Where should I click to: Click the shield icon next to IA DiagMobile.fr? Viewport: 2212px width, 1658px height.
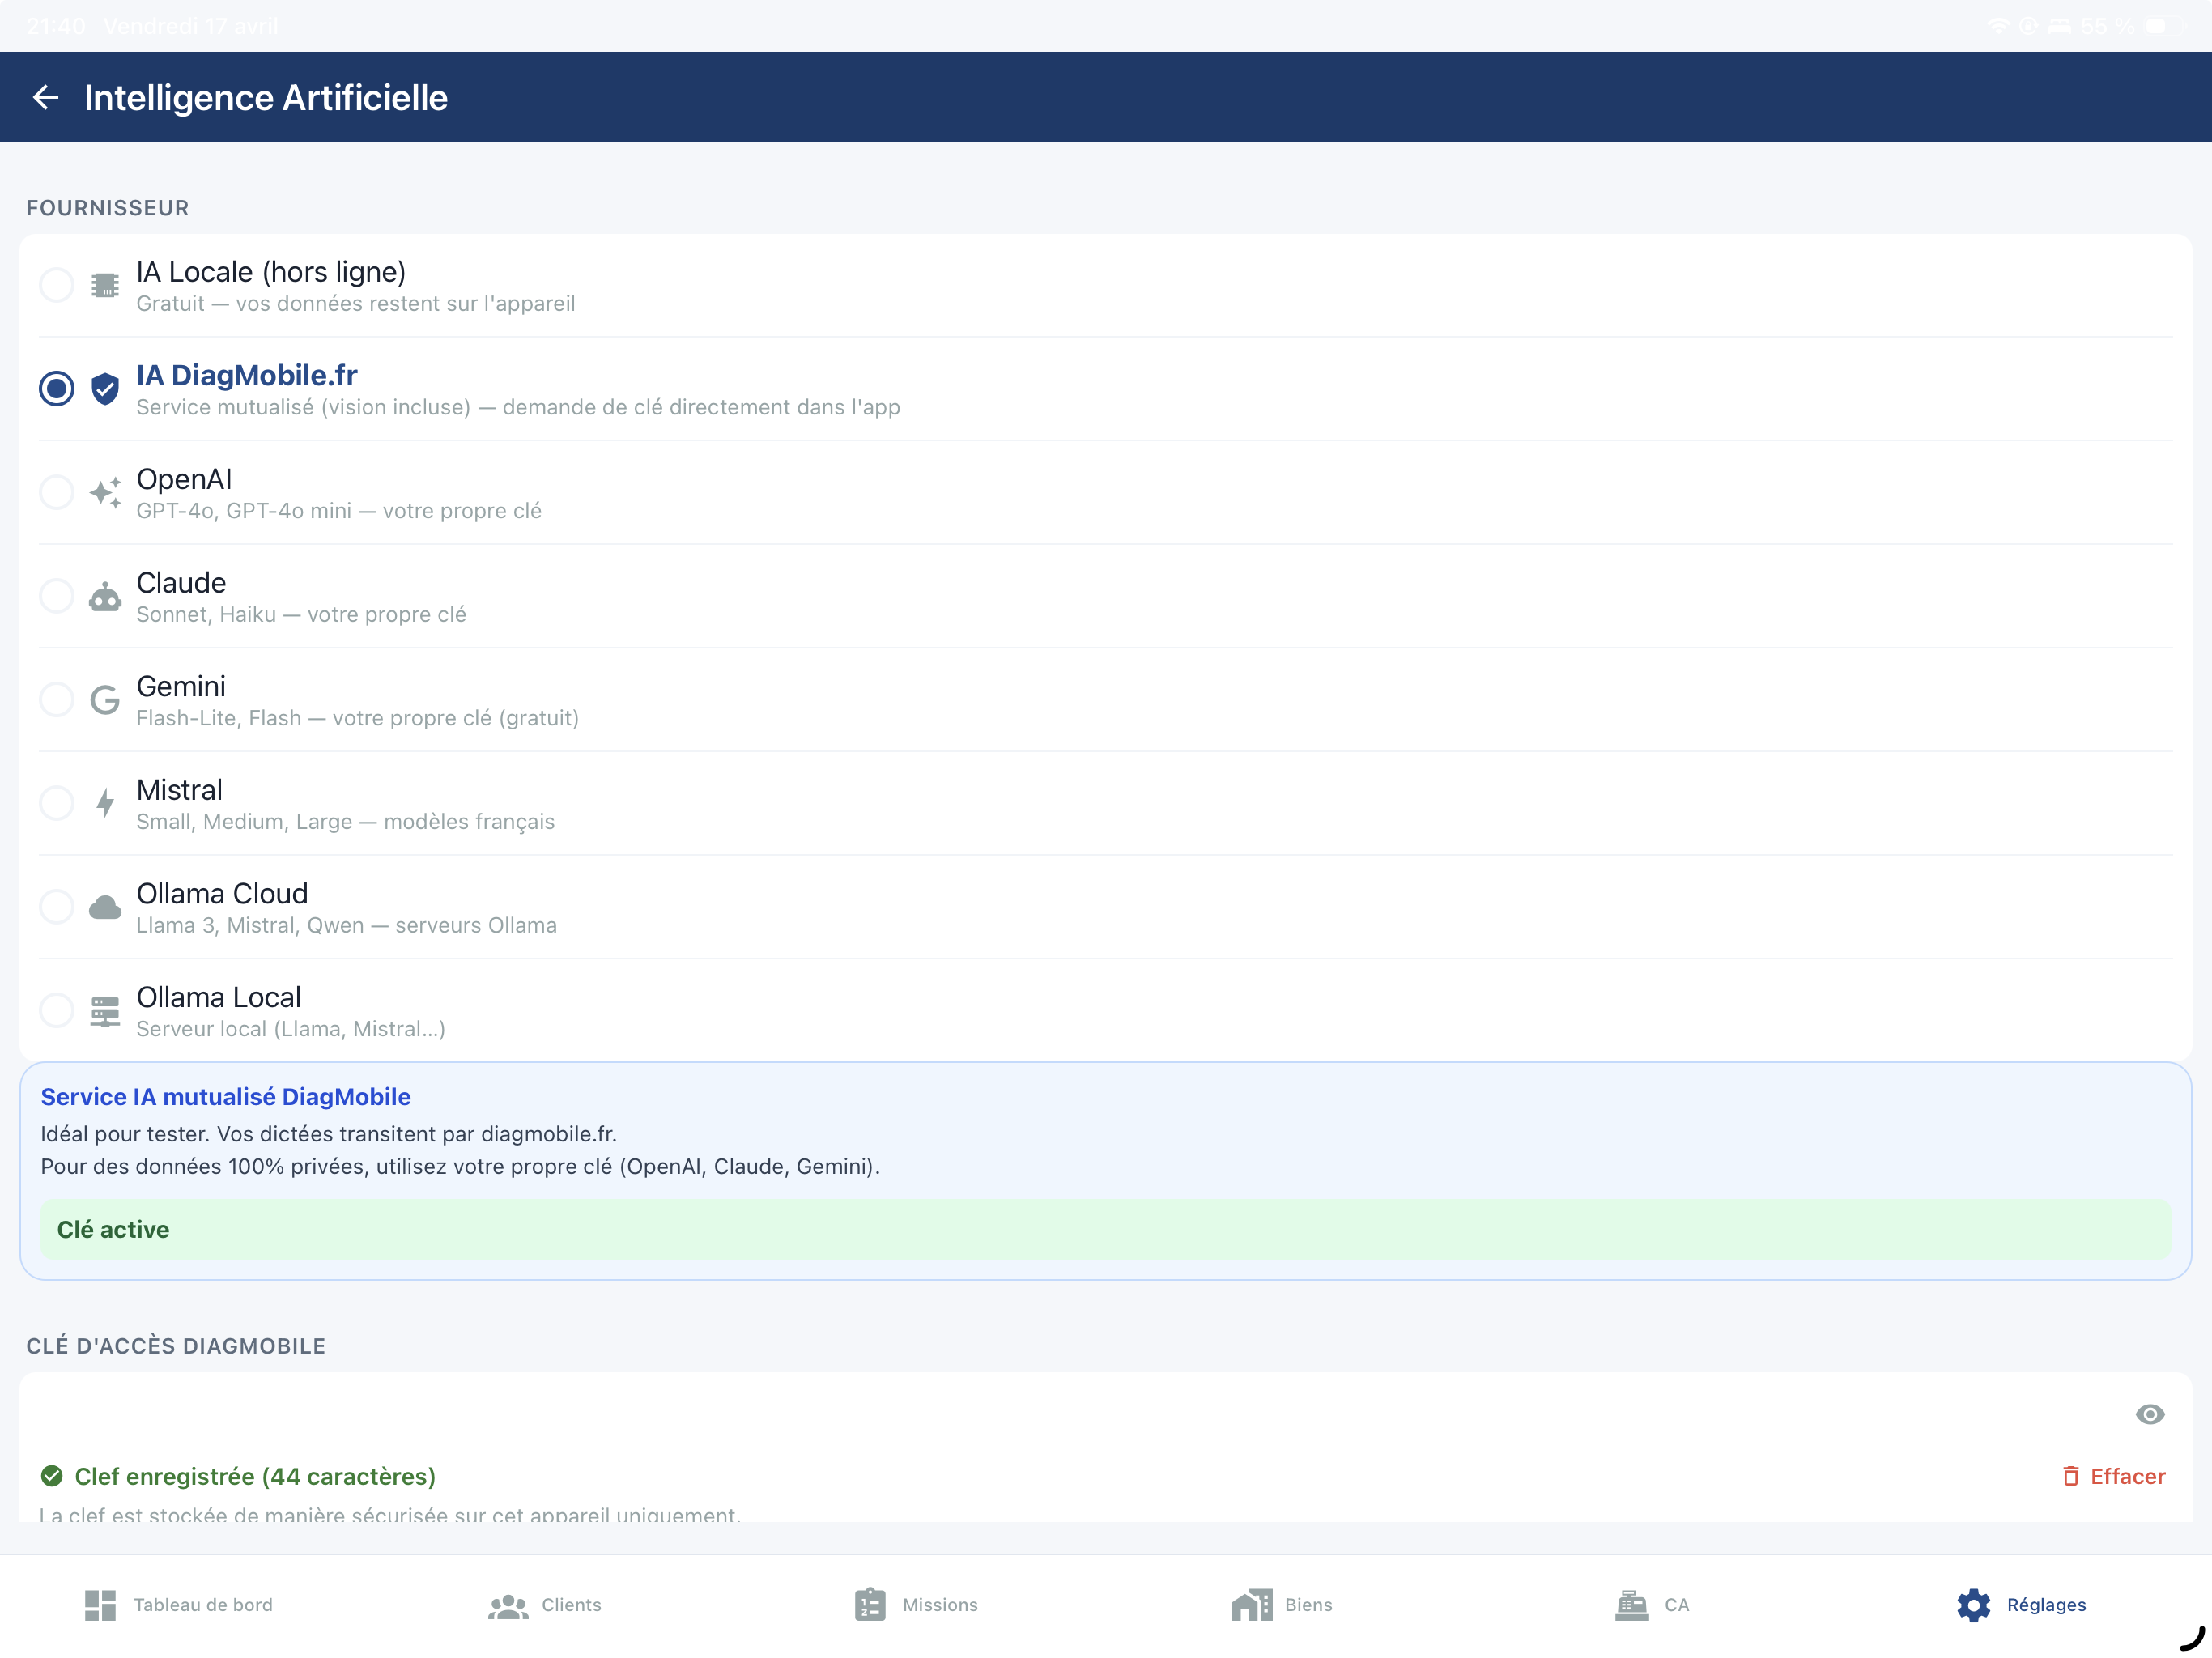click(x=106, y=389)
